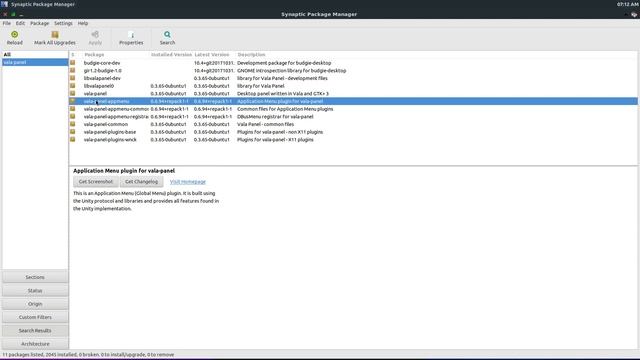This screenshot has width=640, height=360.
Task: Click 'Plugins for vala-panel - X11 plugins' description
Action: [275, 140]
